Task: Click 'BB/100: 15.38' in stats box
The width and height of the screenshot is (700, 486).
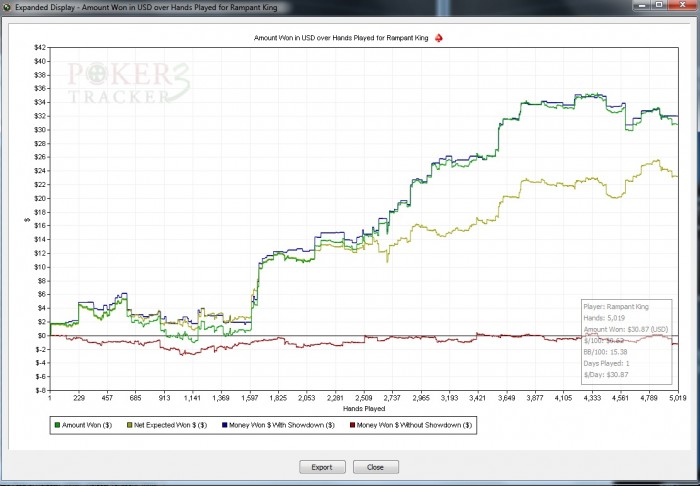Action: [605, 352]
